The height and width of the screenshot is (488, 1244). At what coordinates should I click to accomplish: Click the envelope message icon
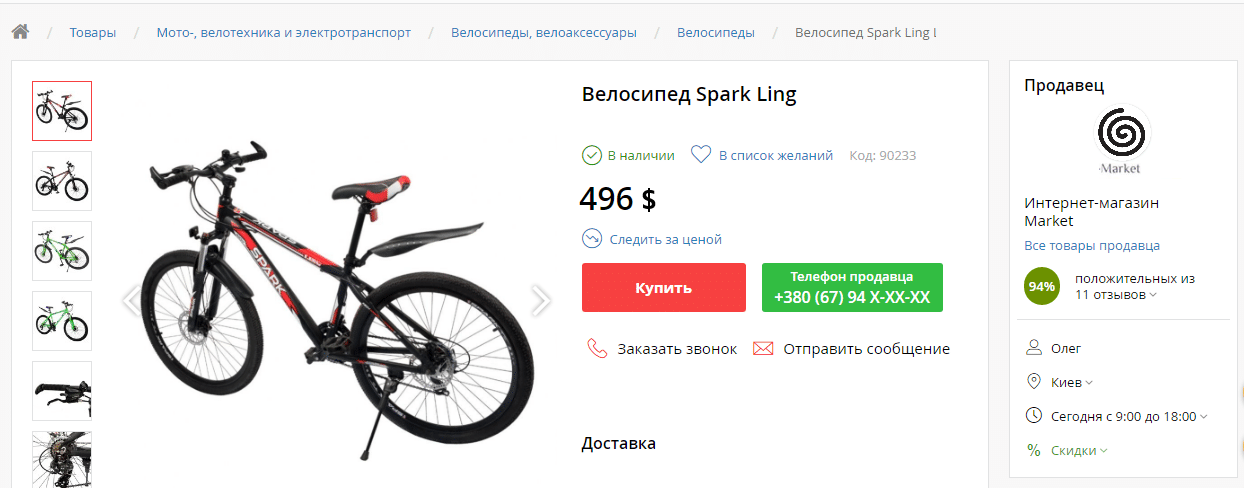pyautogui.click(x=763, y=349)
